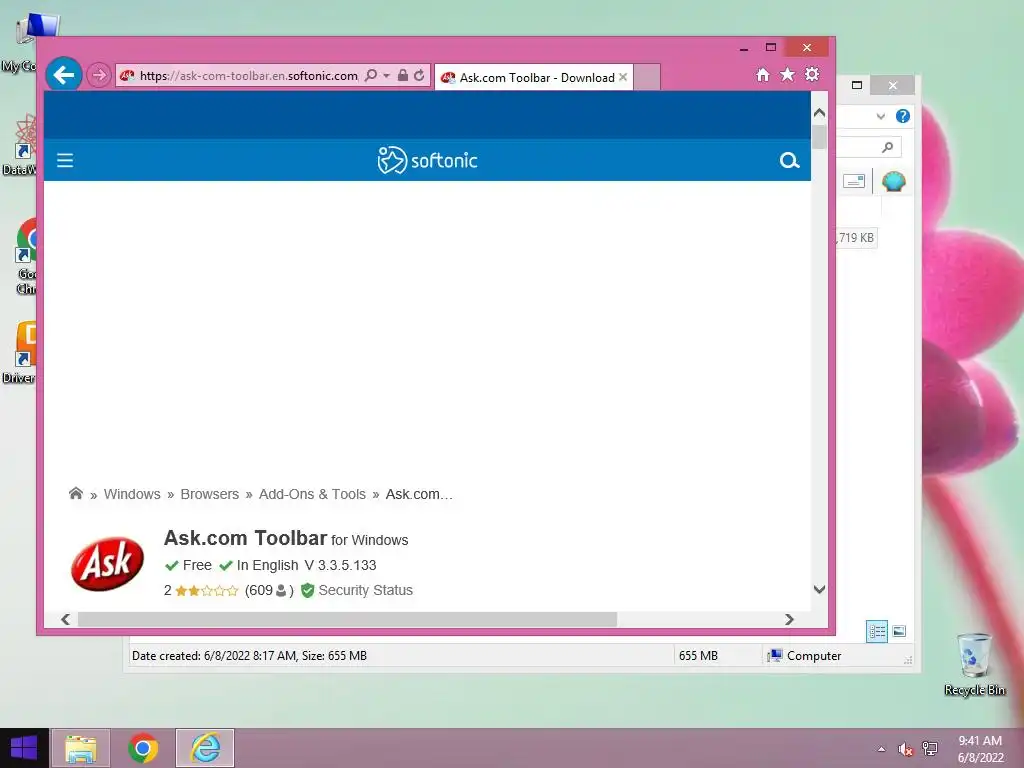1024x768 pixels.
Task: Click the network tray icon
Action: click(x=930, y=749)
